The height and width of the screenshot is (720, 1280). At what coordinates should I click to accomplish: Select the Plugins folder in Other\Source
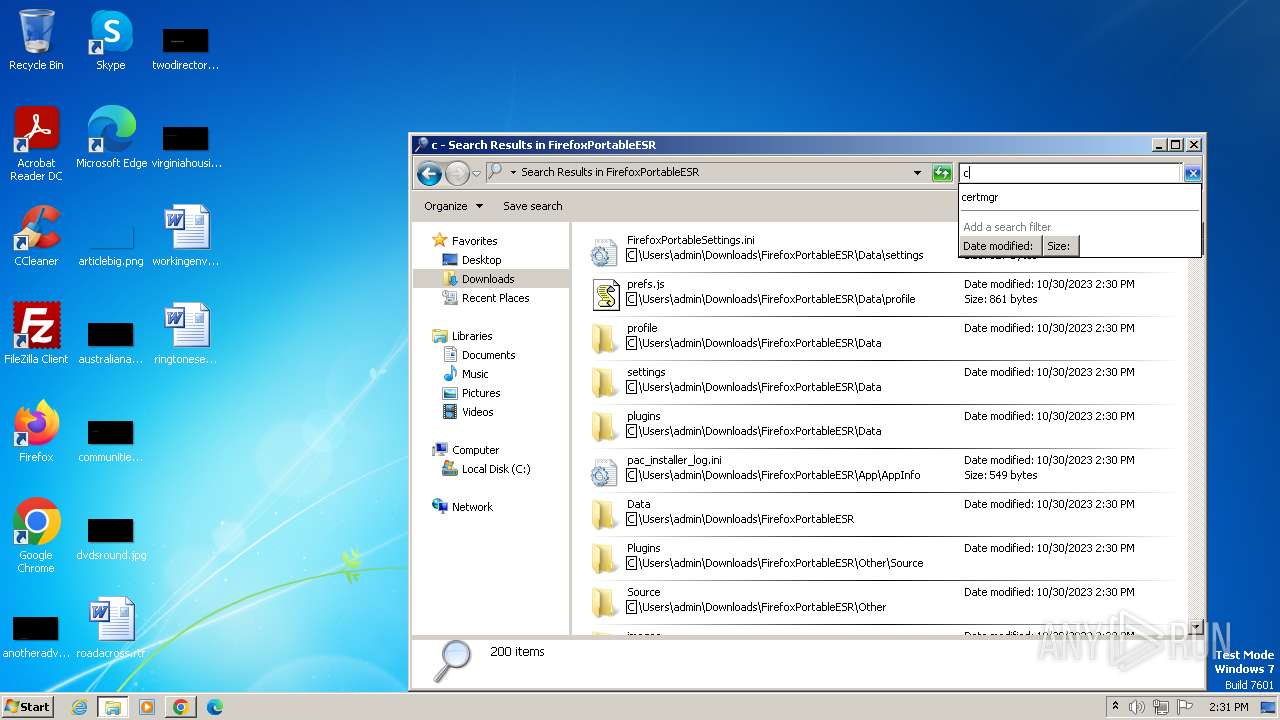[881, 556]
